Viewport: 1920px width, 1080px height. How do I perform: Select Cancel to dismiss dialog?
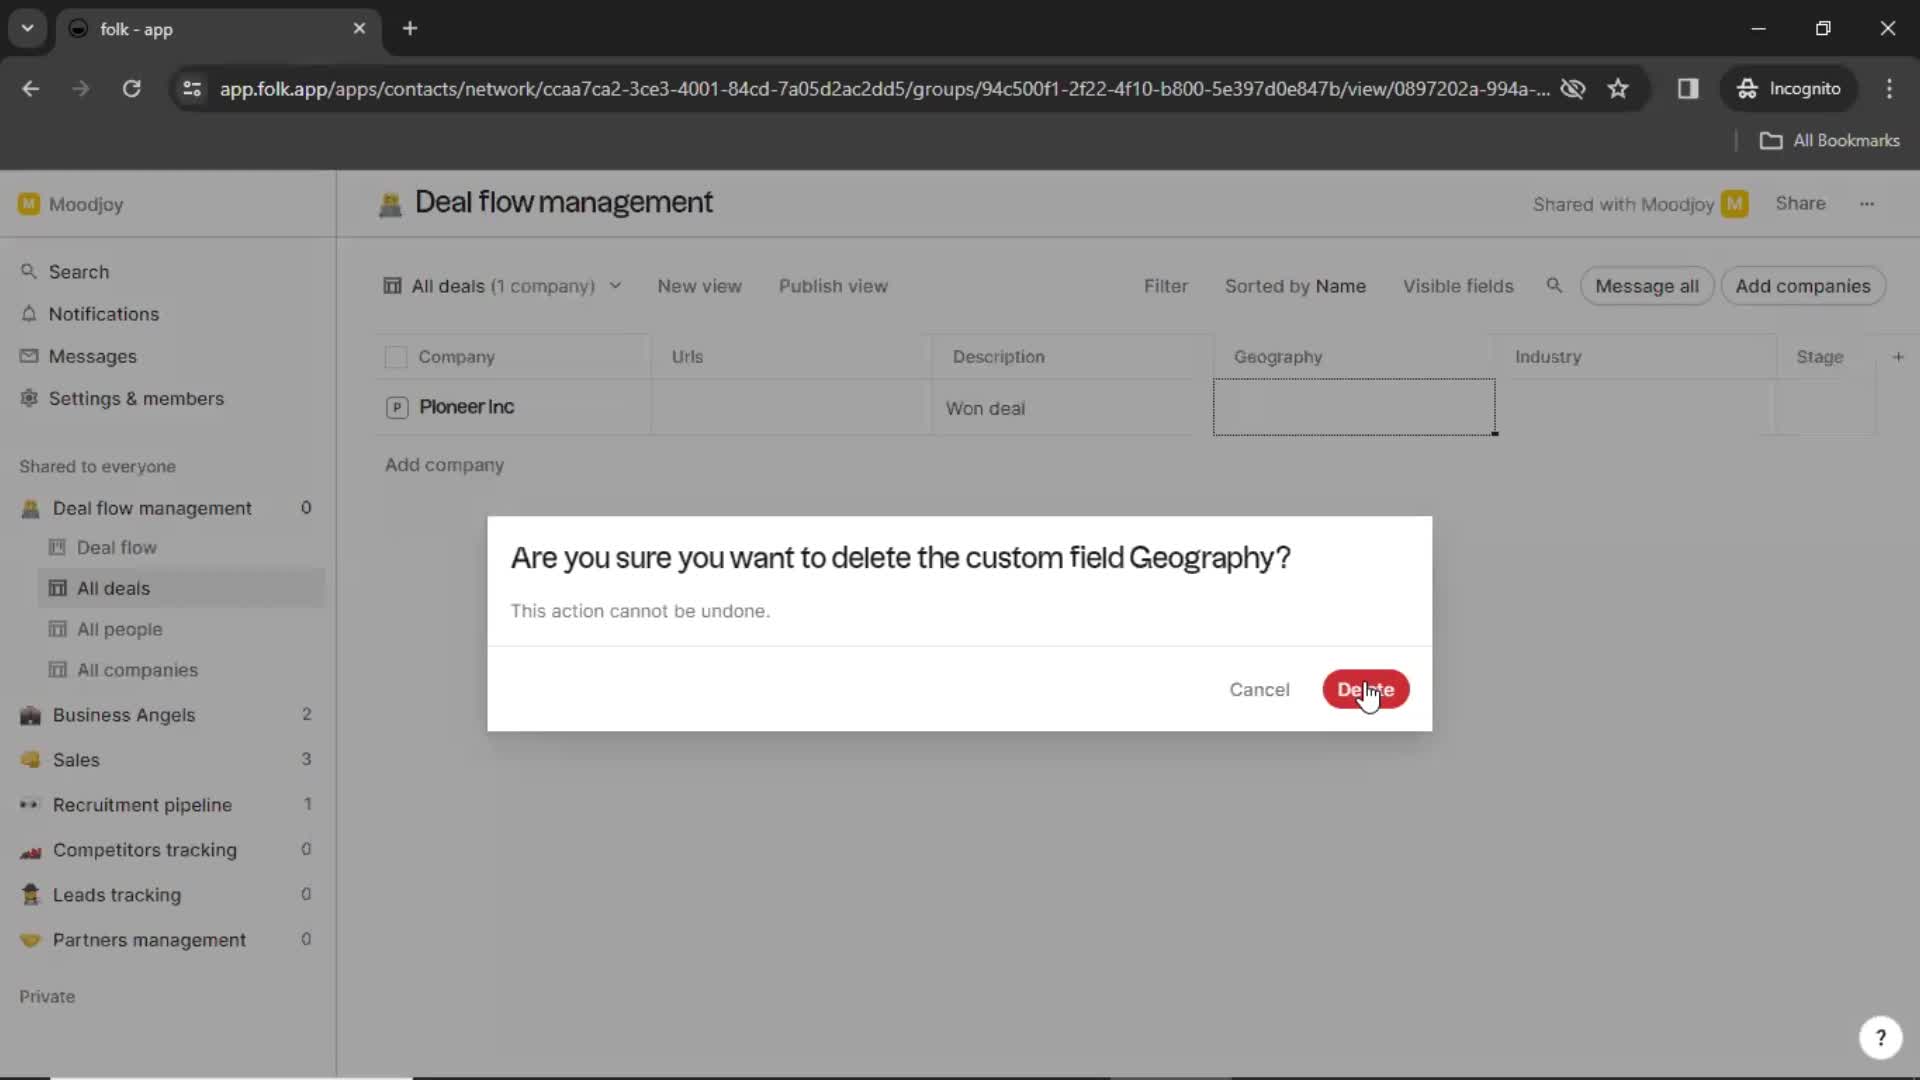coord(1259,690)
